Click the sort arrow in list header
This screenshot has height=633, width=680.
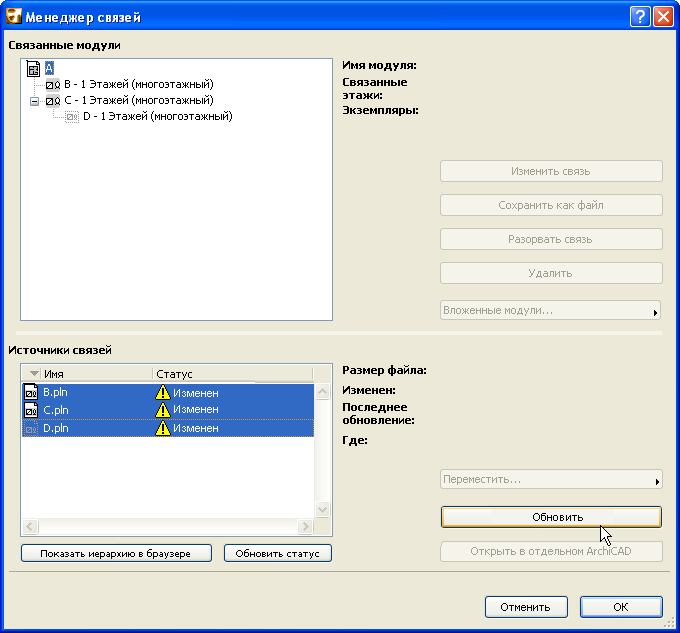pos(34,373)
